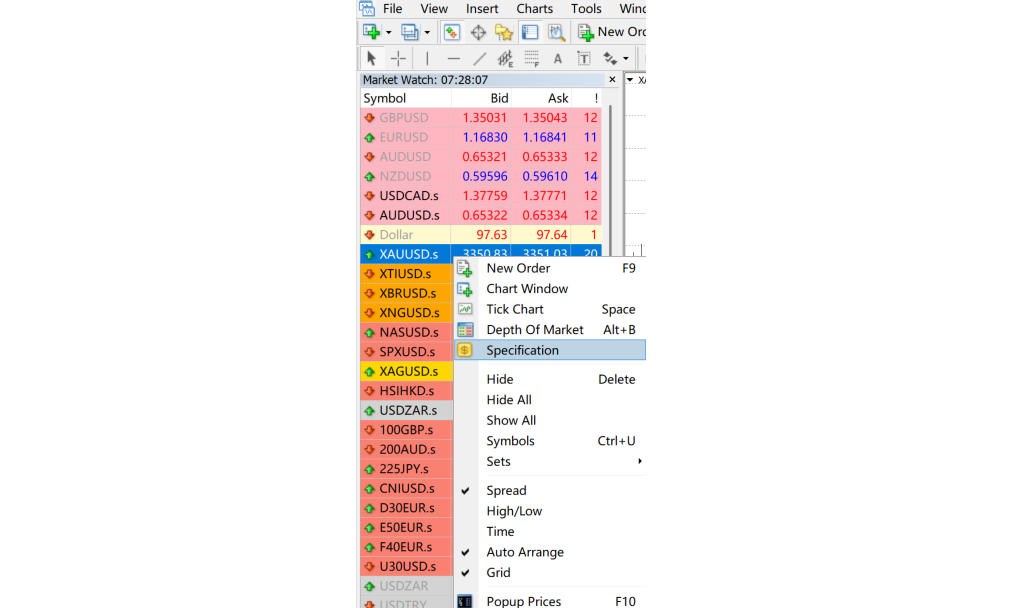Screen dimensions: 1019x608
Task: Click the New Chart toolbar icon
Action: (372, 32)
